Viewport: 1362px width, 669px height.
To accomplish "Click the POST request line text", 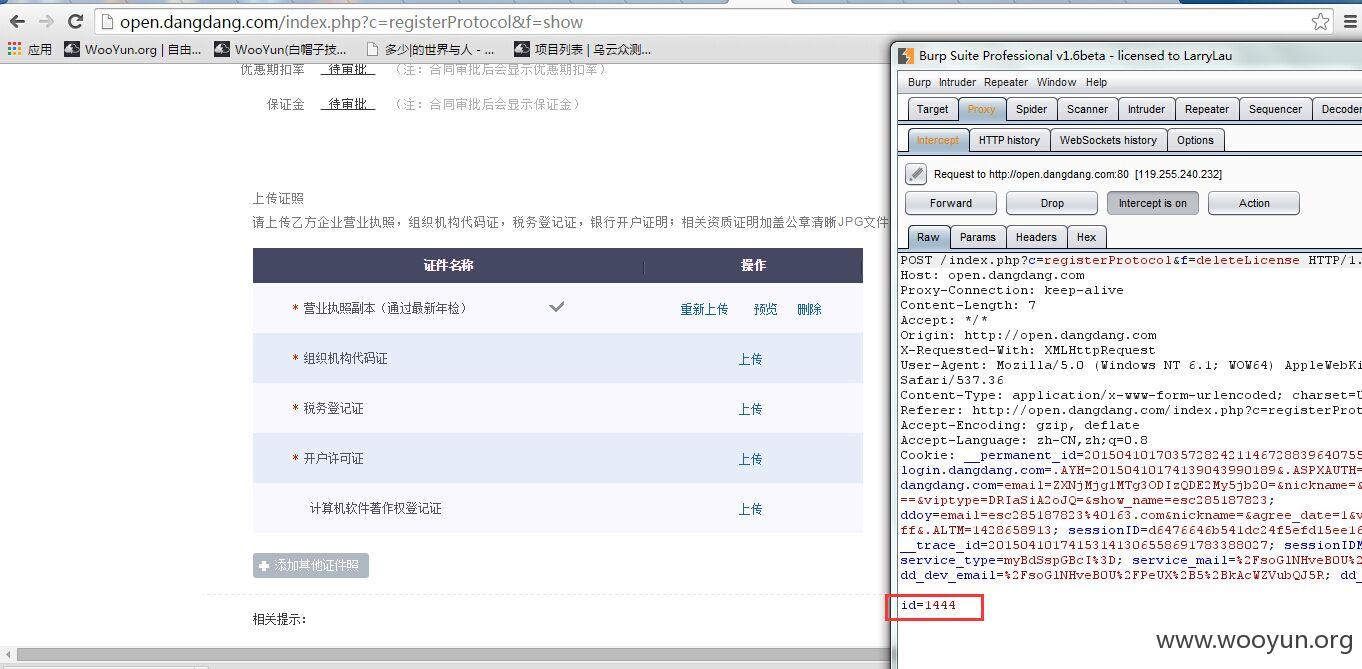I will click(x=1130, y=260).
